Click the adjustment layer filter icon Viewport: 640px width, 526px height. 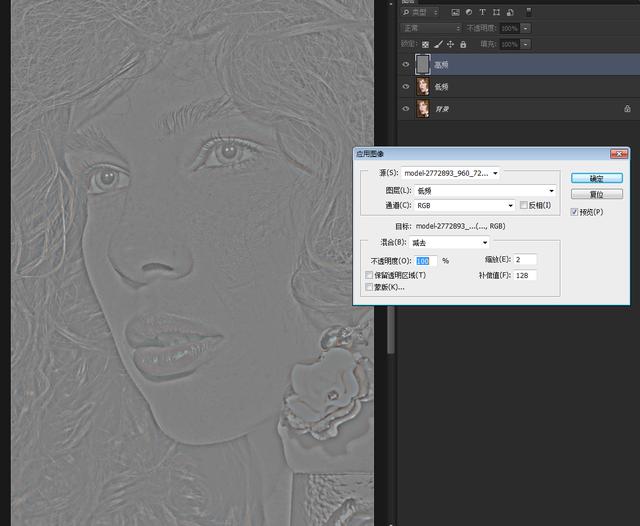469,12
